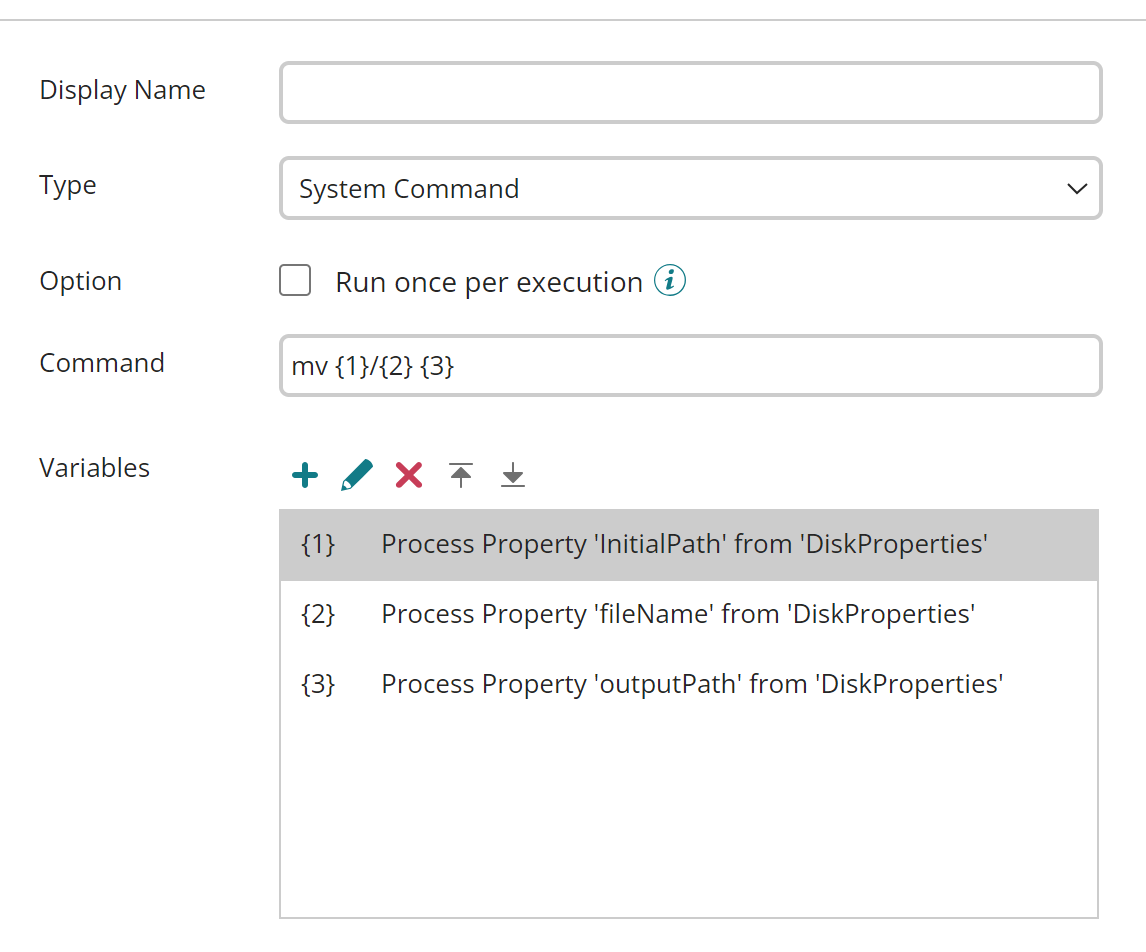
Task: Add a new variable with the plus icon
Action: point(304,474)
